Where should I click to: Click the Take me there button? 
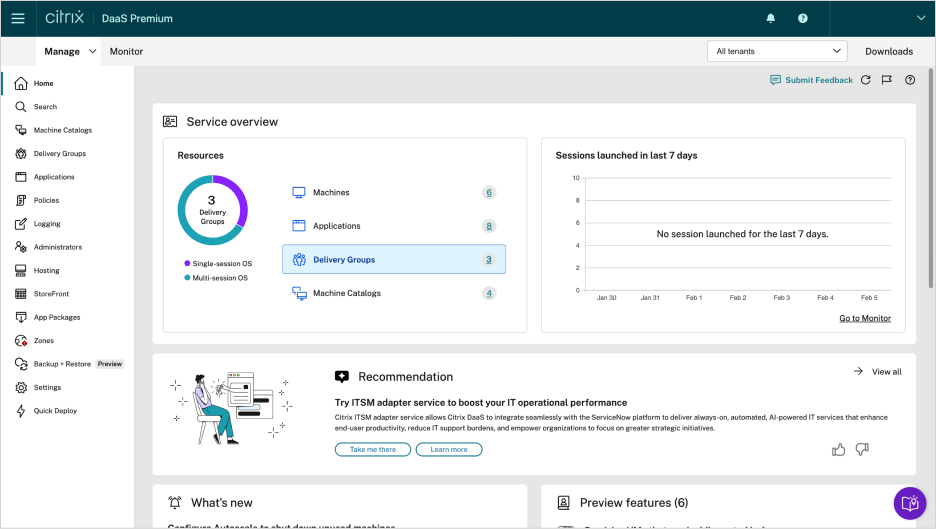tap(372, 450)
